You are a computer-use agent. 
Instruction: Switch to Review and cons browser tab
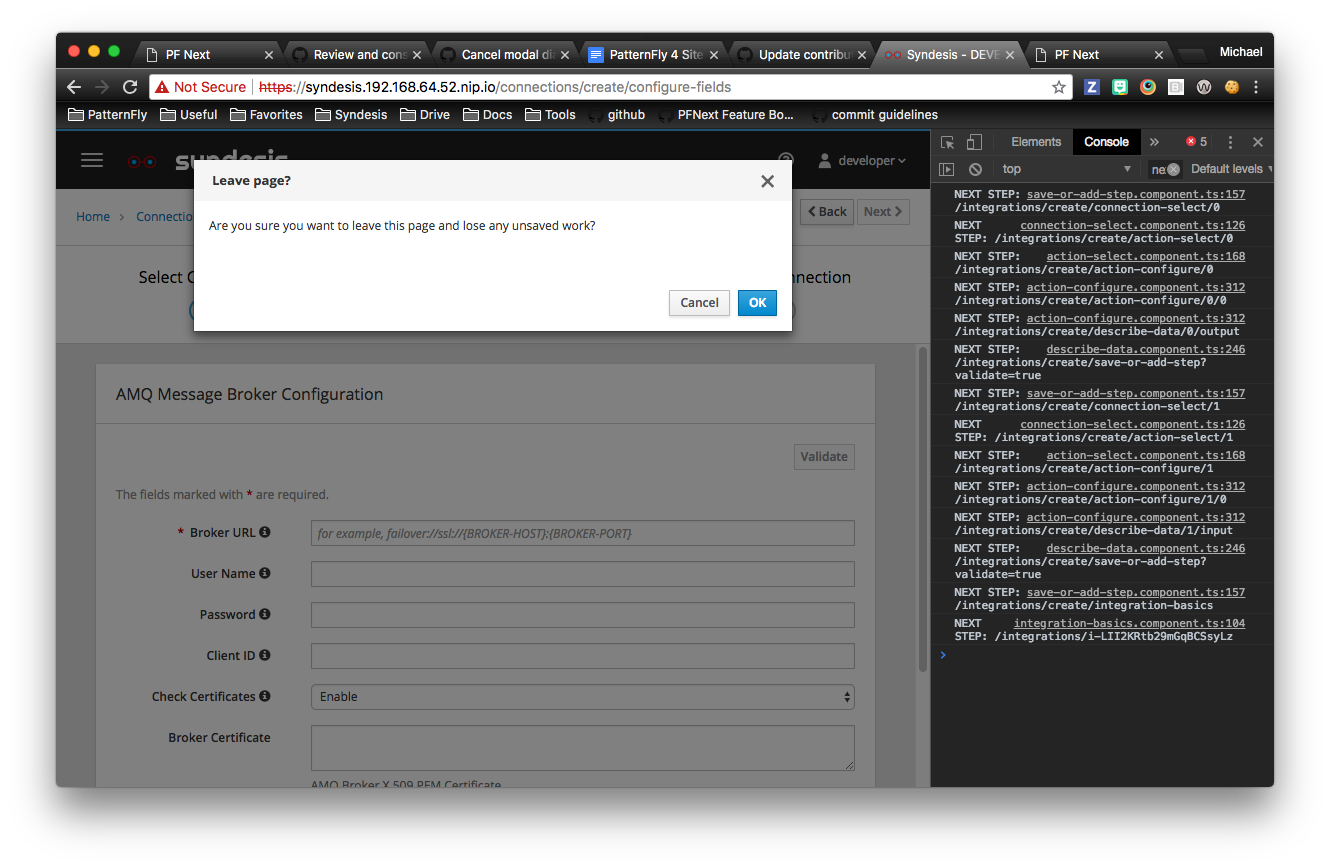pos(358,55)
